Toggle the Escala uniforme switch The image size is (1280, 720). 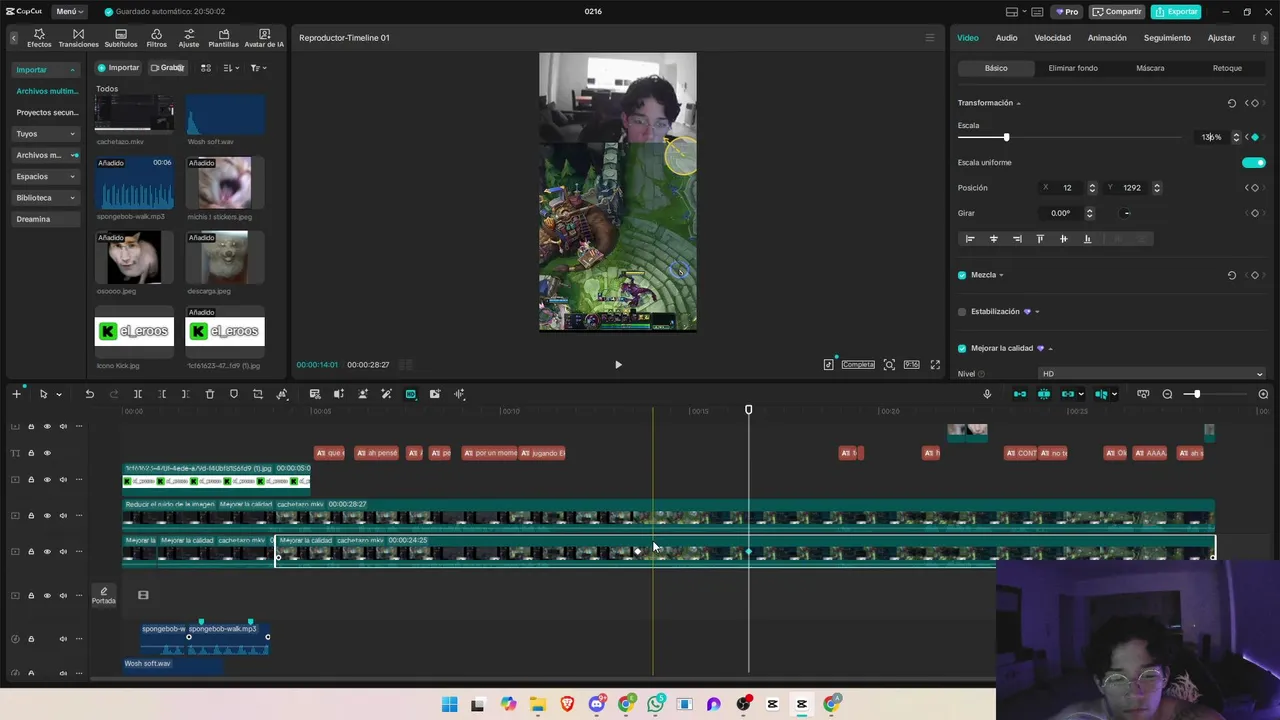point(1253,162)
